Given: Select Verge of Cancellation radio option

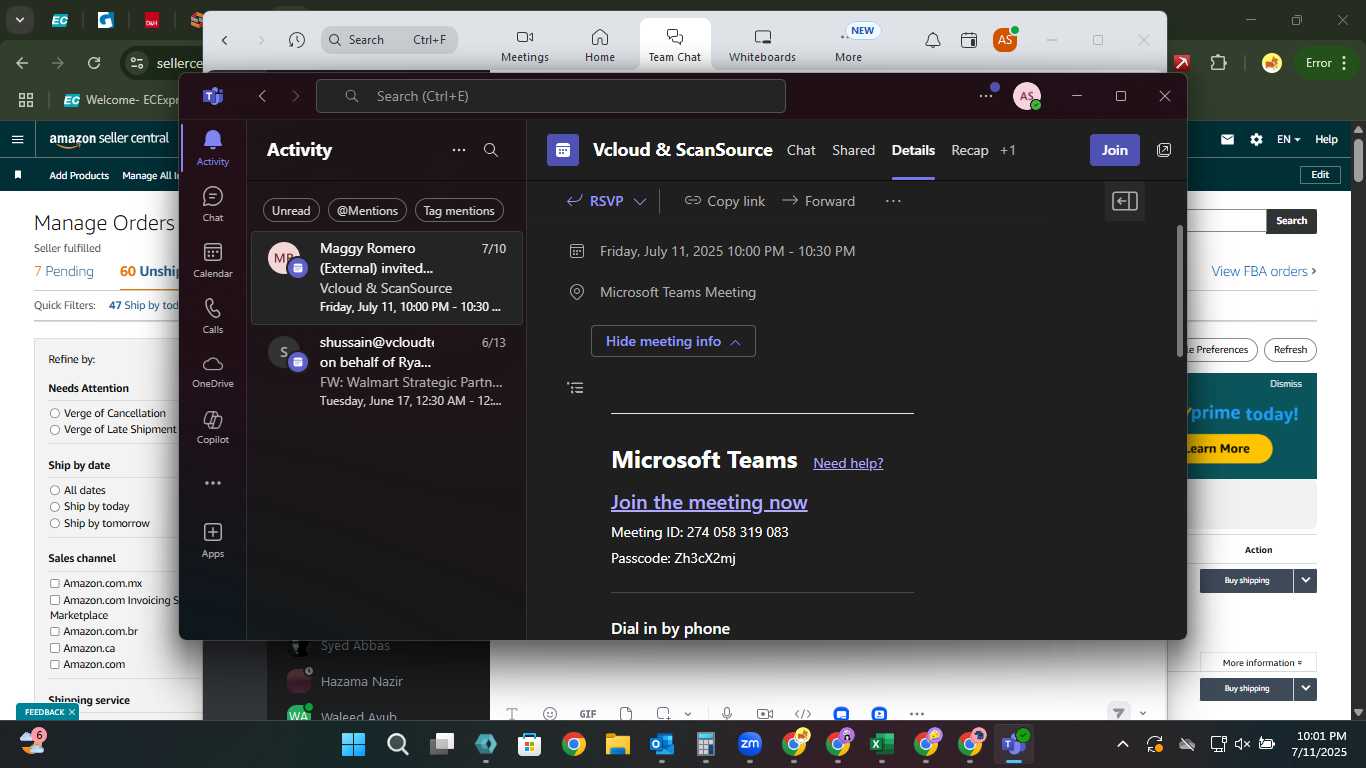Looking at the screenshot, I should pos(55,413).
